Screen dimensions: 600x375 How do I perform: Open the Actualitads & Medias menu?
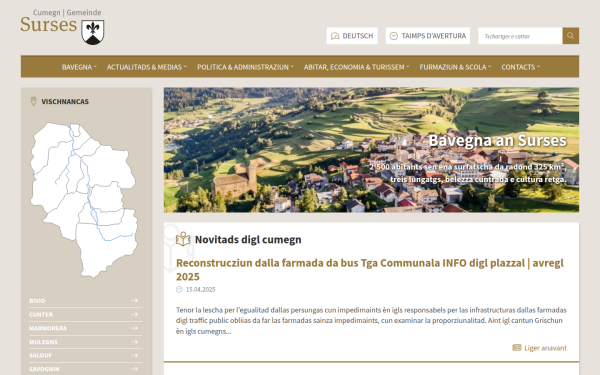point(144,67)
